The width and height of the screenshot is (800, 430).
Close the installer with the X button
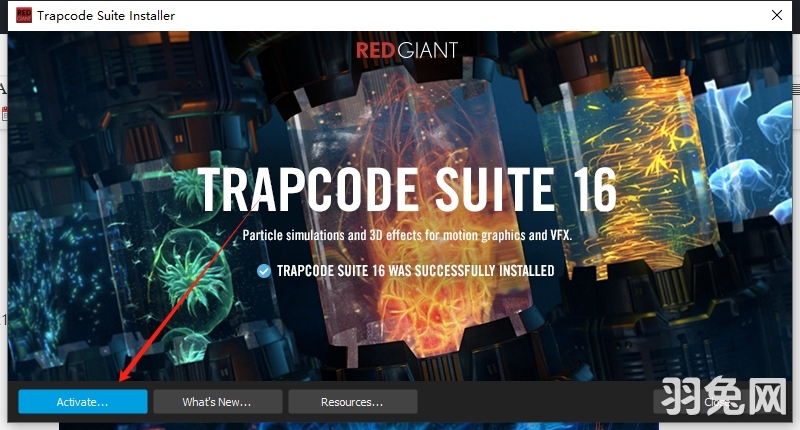coord(776,15)
